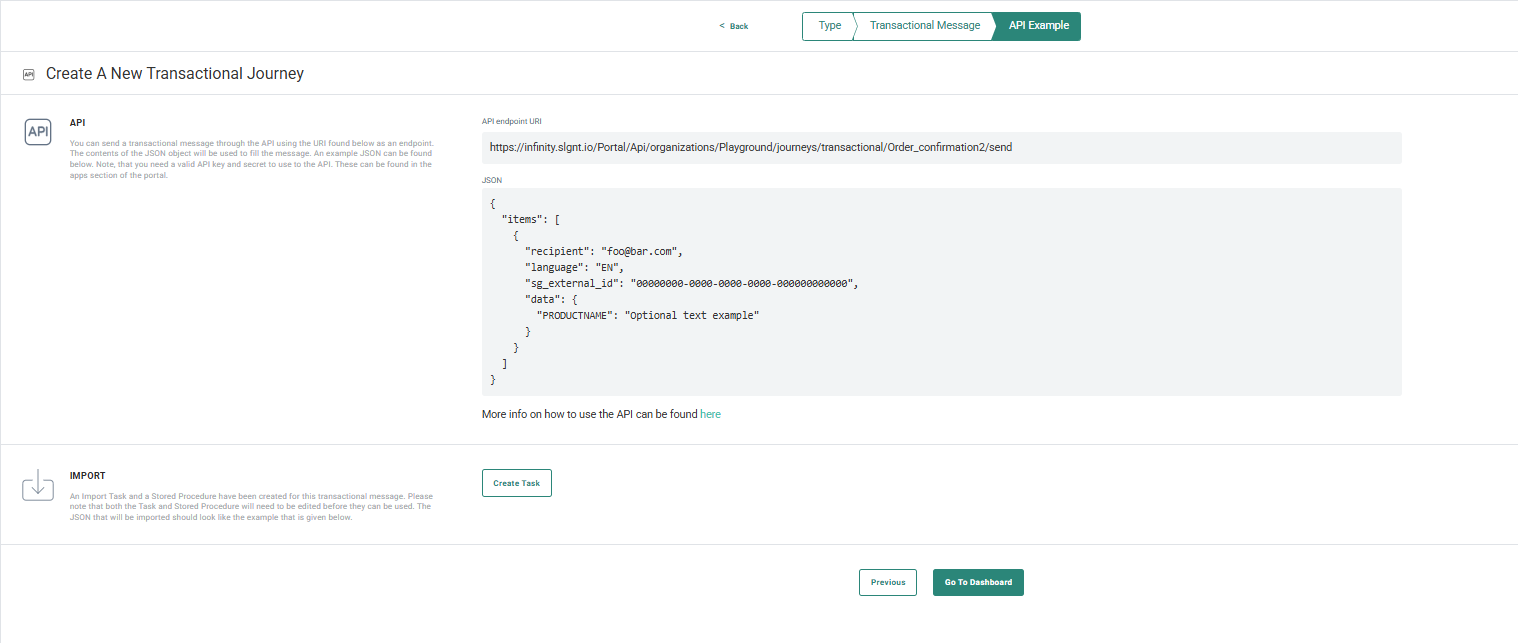Open the Transactional Message step
This screenshot has width=1518, height=643.
(x=924, y=26)
